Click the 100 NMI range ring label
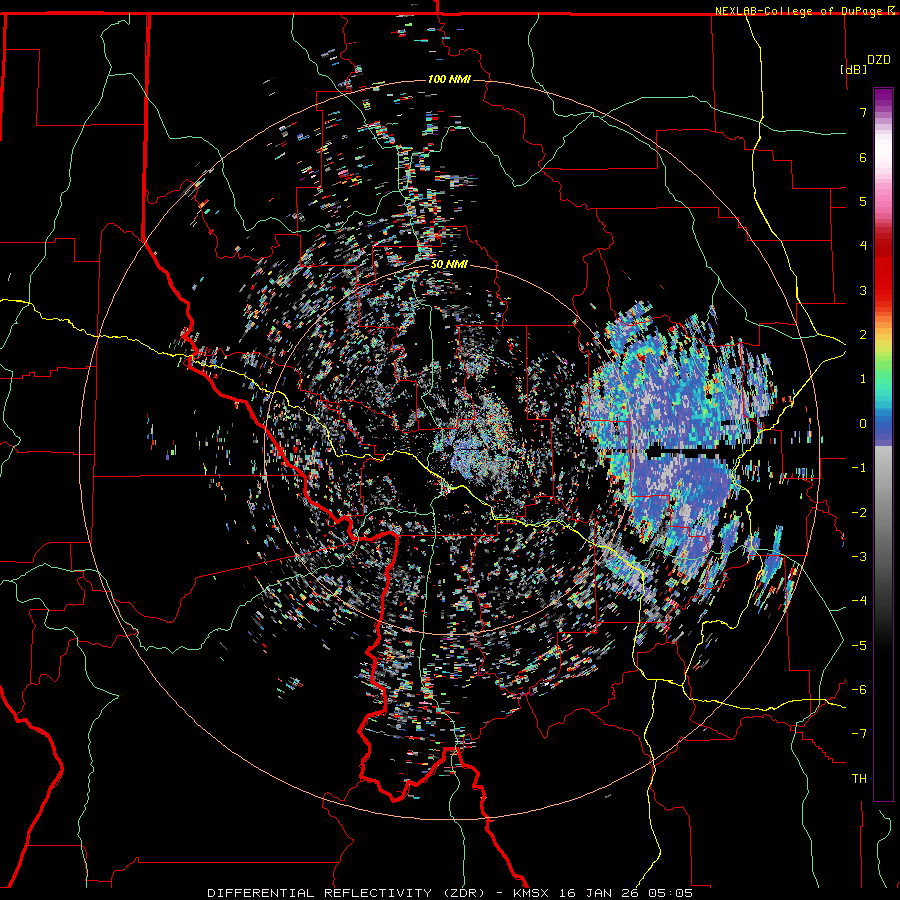 (449, 79)
